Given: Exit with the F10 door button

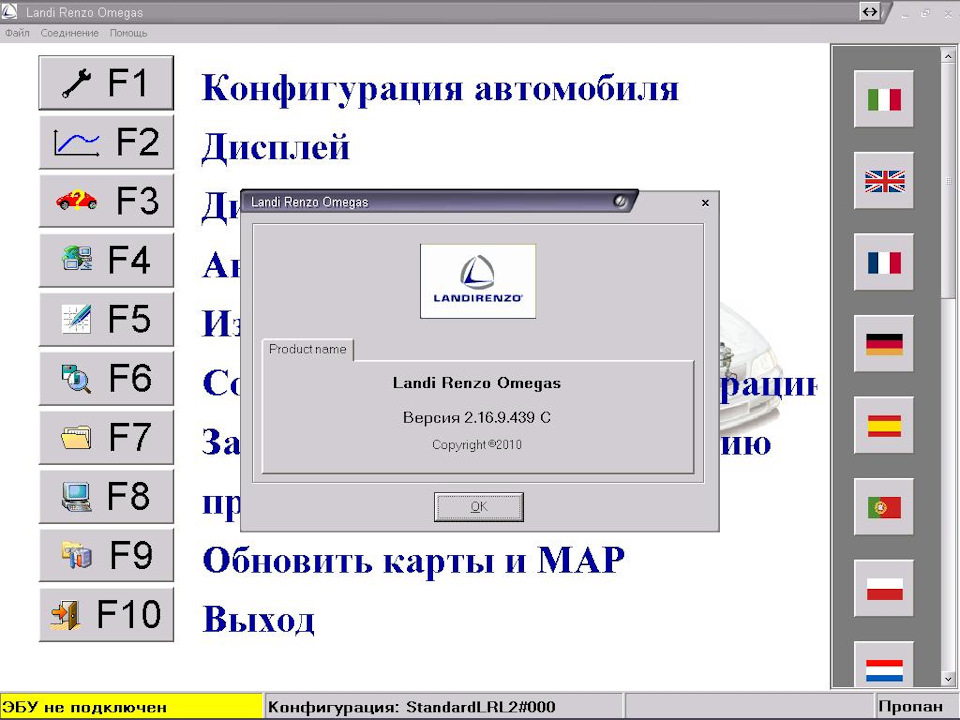Looking at the screenshot, I should [106, 615].
